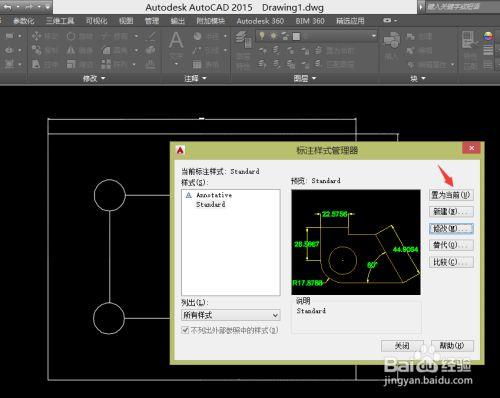The image size is (500, 398).
Task: Click the layer color swatch square
Action: [296, 36]
